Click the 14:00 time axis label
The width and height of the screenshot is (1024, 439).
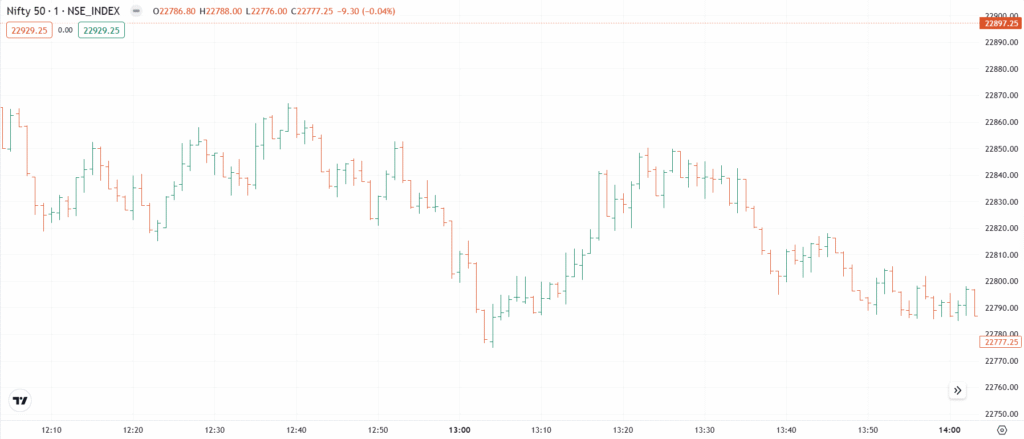point(949,430)
